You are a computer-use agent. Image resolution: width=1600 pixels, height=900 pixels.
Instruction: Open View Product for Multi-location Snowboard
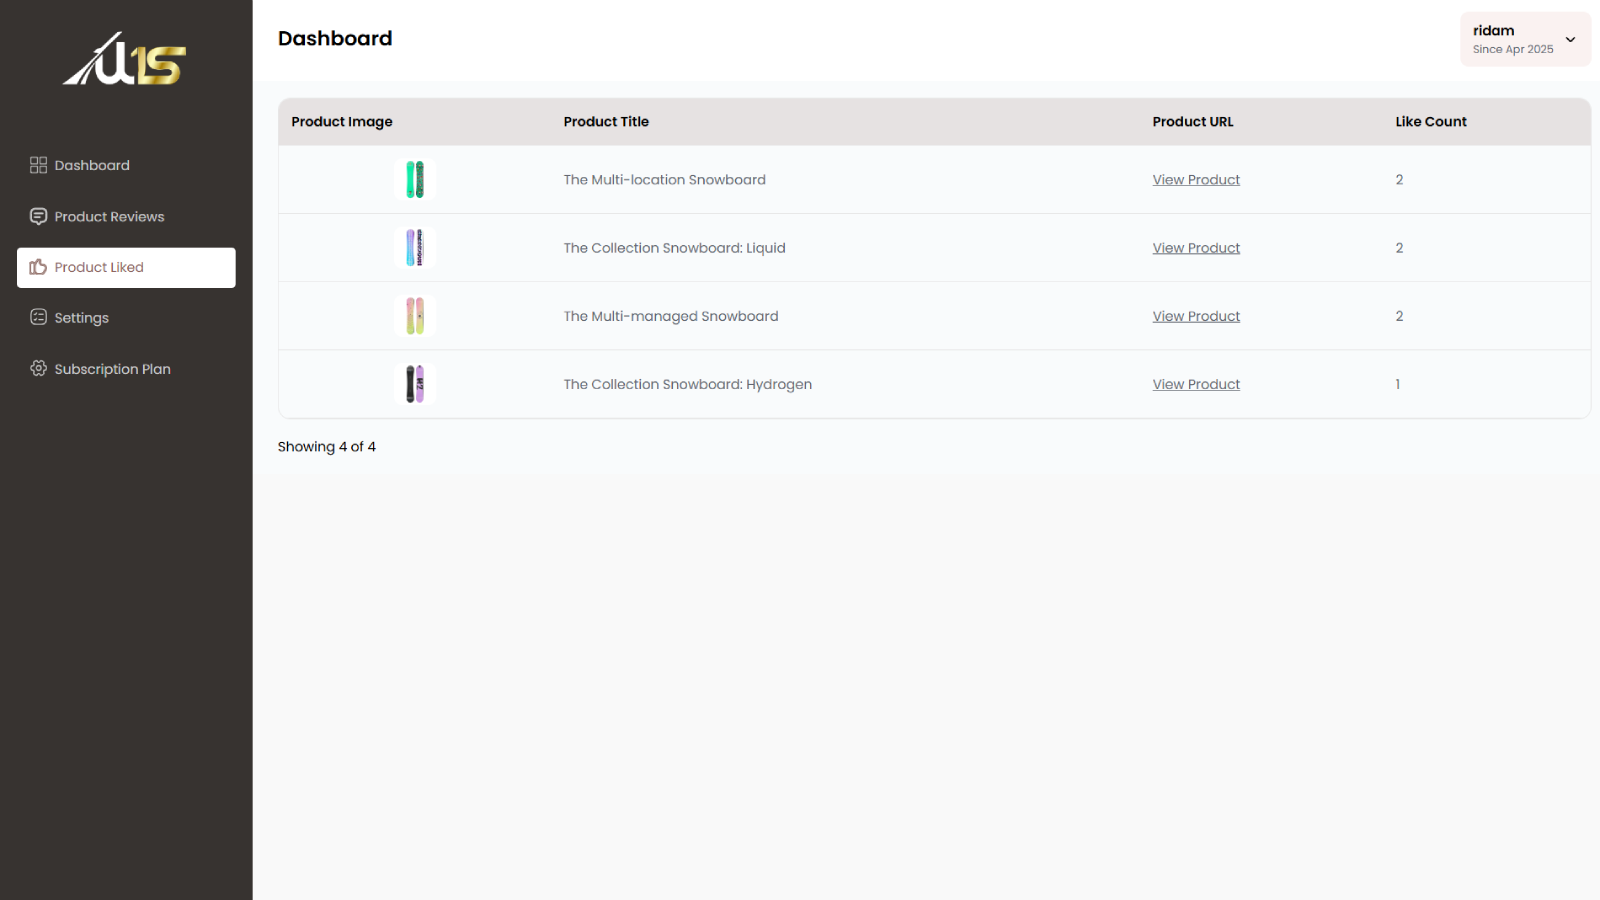pos(1195,180)
